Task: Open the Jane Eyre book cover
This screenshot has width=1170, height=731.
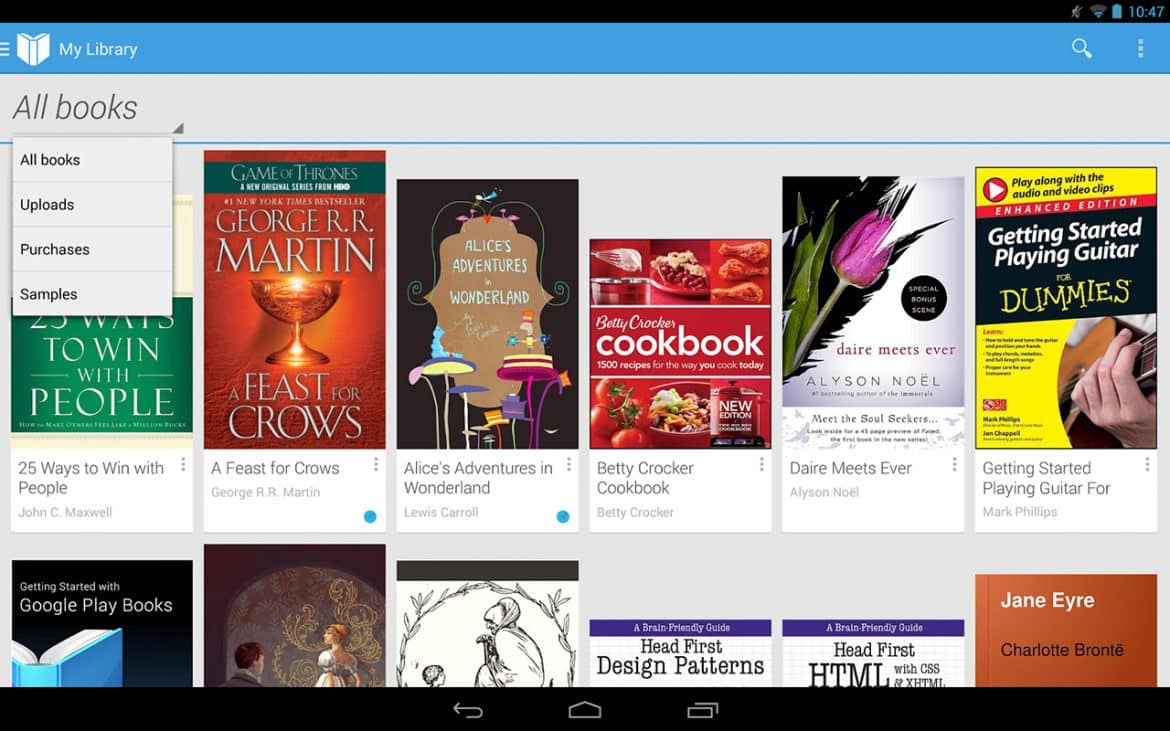Action: pyautogui.click(x=1065, y=630)
